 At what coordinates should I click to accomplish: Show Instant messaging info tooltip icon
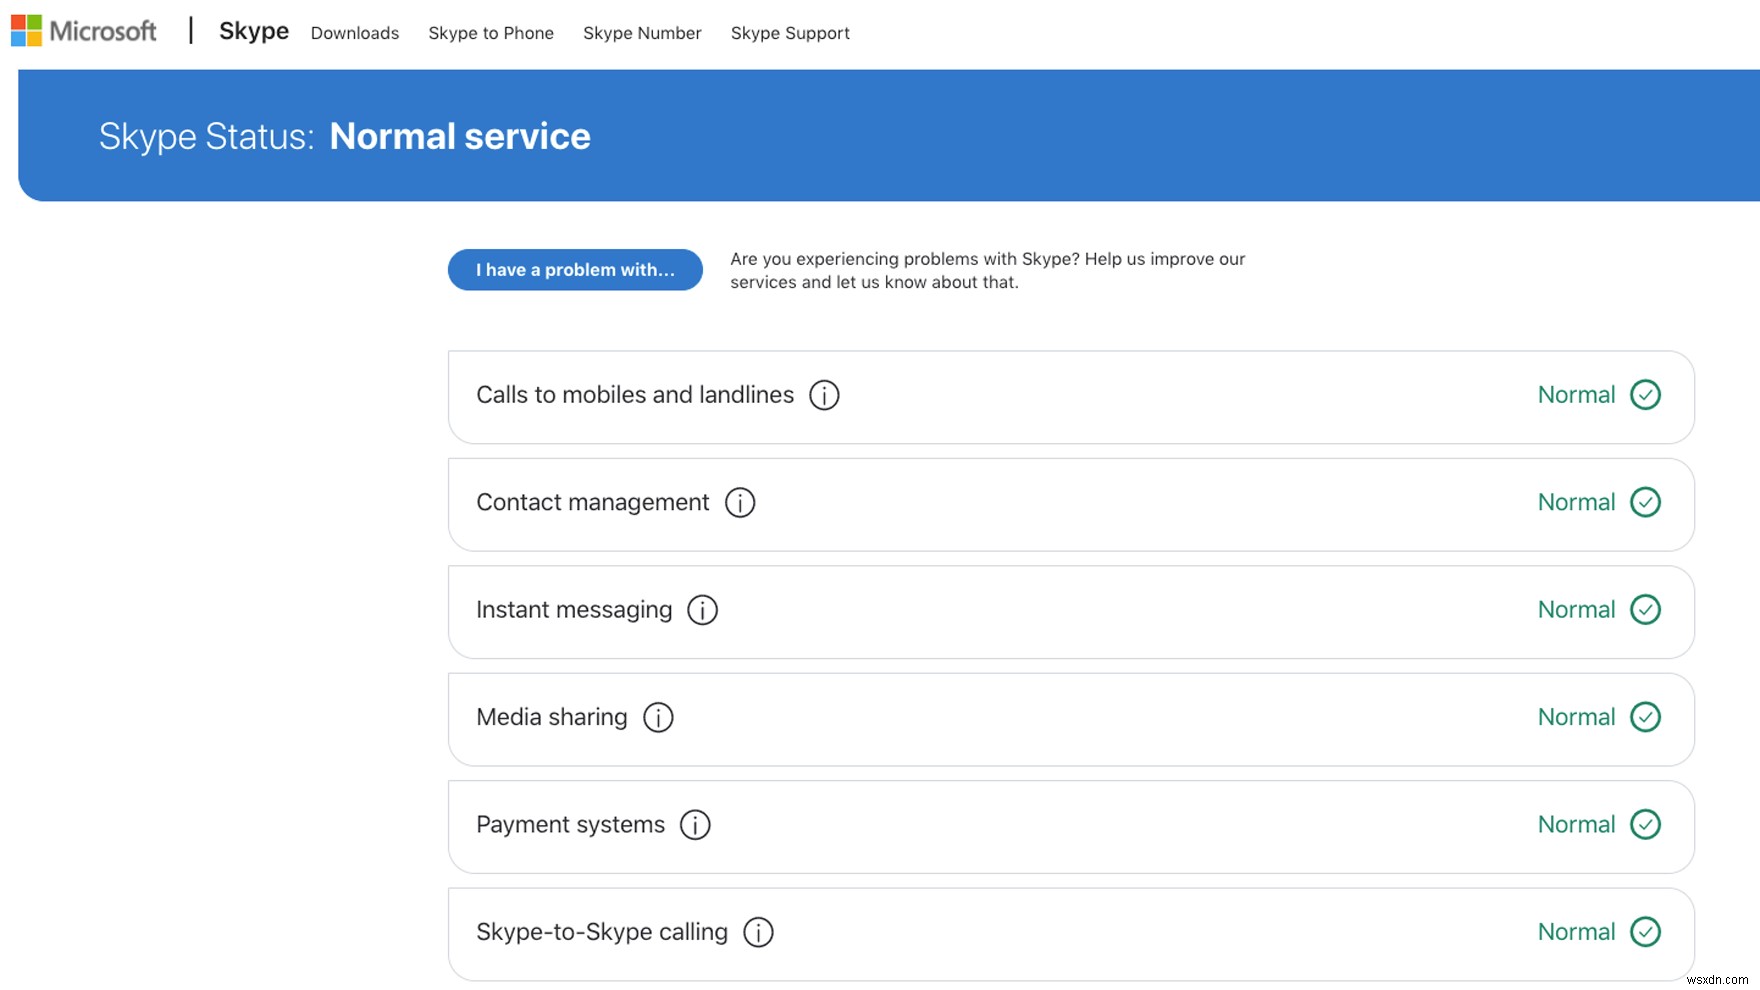pos(702,610)
